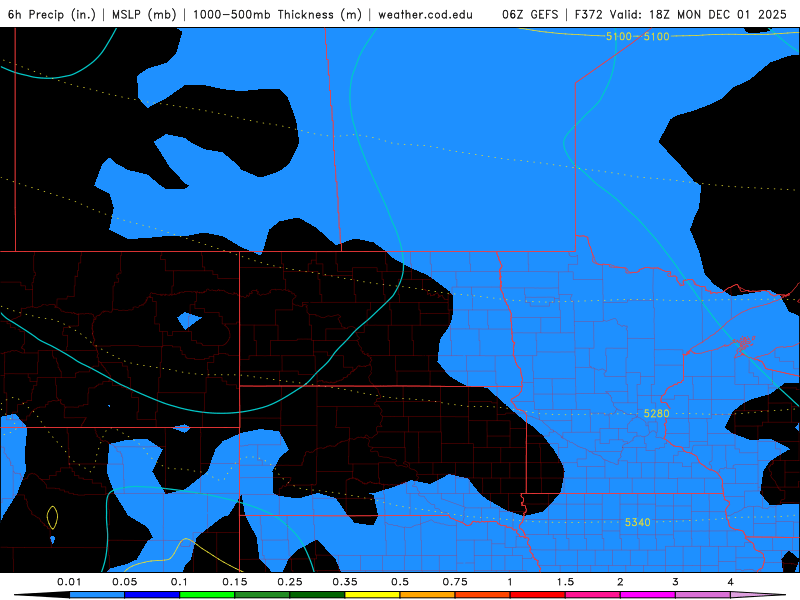Image resolution: width=800 pixels, height=600 pixels.
Task: Click 'Valid: 18Z MON DEC 01 2025' text
Action: pos(698,14)
